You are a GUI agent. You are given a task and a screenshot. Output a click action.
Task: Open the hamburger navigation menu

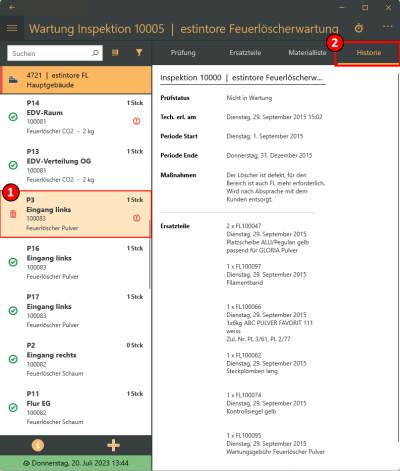click(x=12, y=28)
